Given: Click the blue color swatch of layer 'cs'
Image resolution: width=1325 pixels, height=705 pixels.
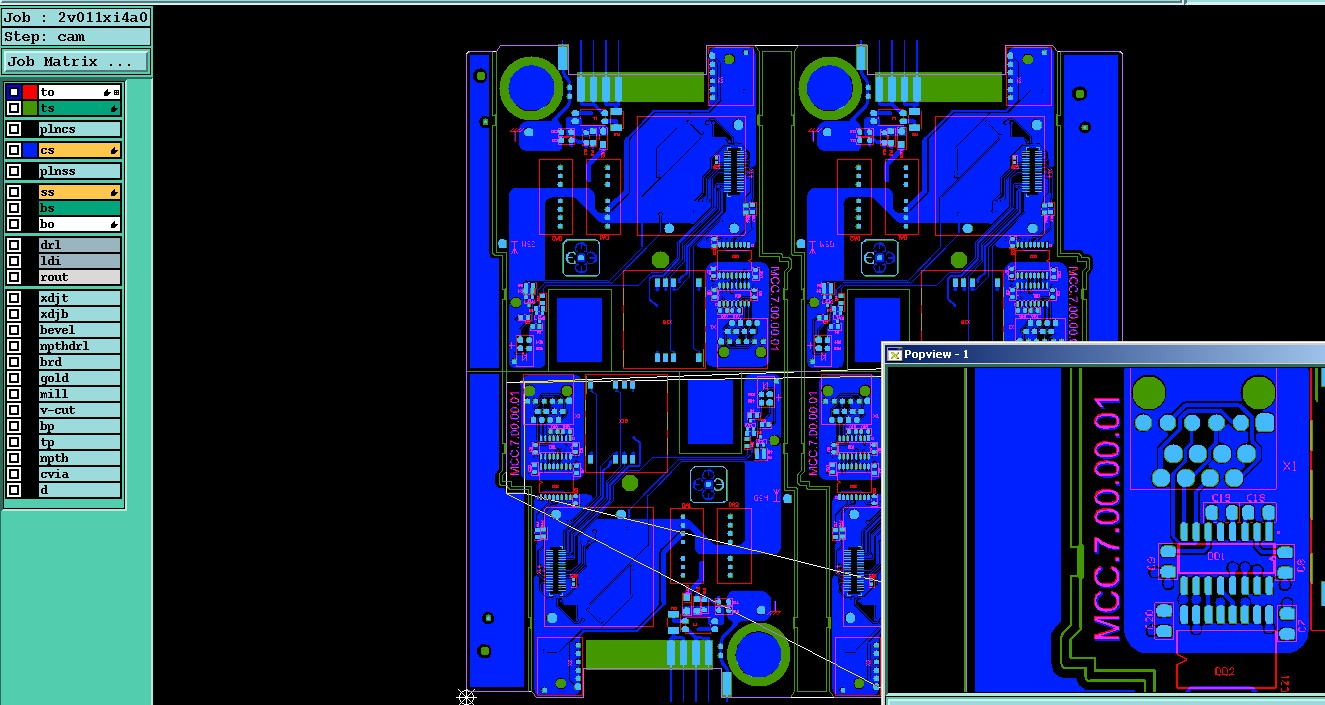Looking at the screenshot, I should [x=30, y=150].
